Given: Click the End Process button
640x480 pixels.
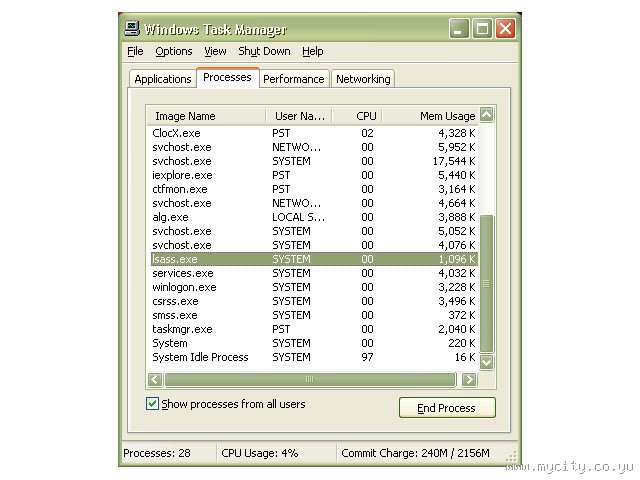Looking at the screenshot, I should (447, 408).
